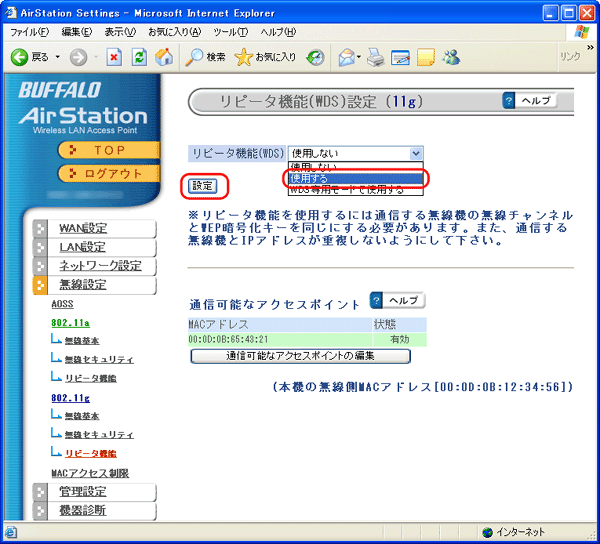Choose WDS専用モードで使用する option

pos(347,189)
